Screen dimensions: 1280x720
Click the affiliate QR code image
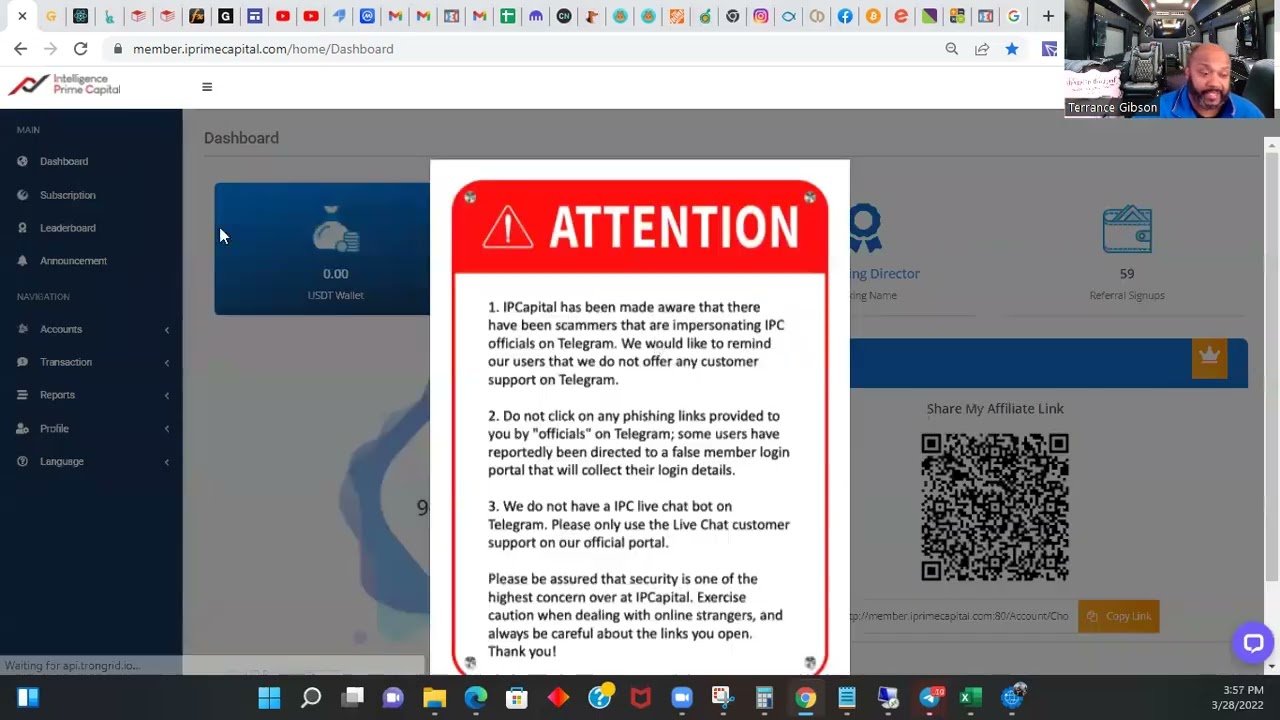pyautogui.click(x=995, y=507)
